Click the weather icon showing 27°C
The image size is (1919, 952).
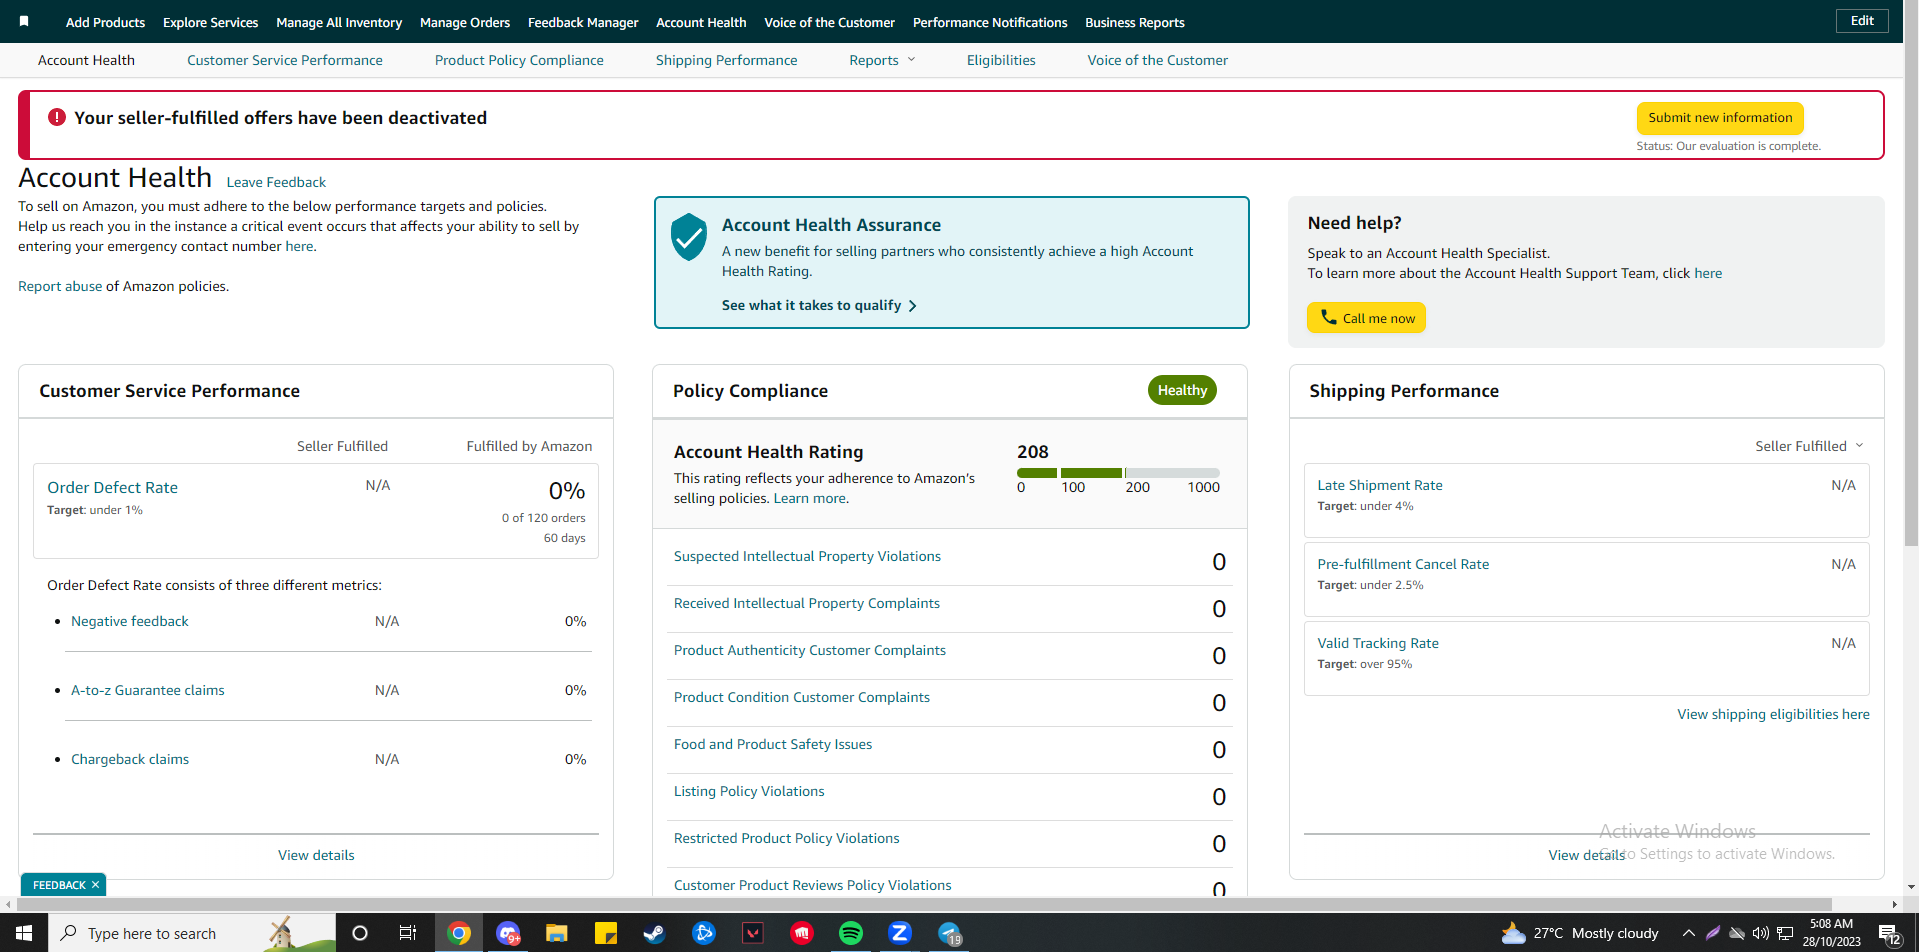point(1514,933)
